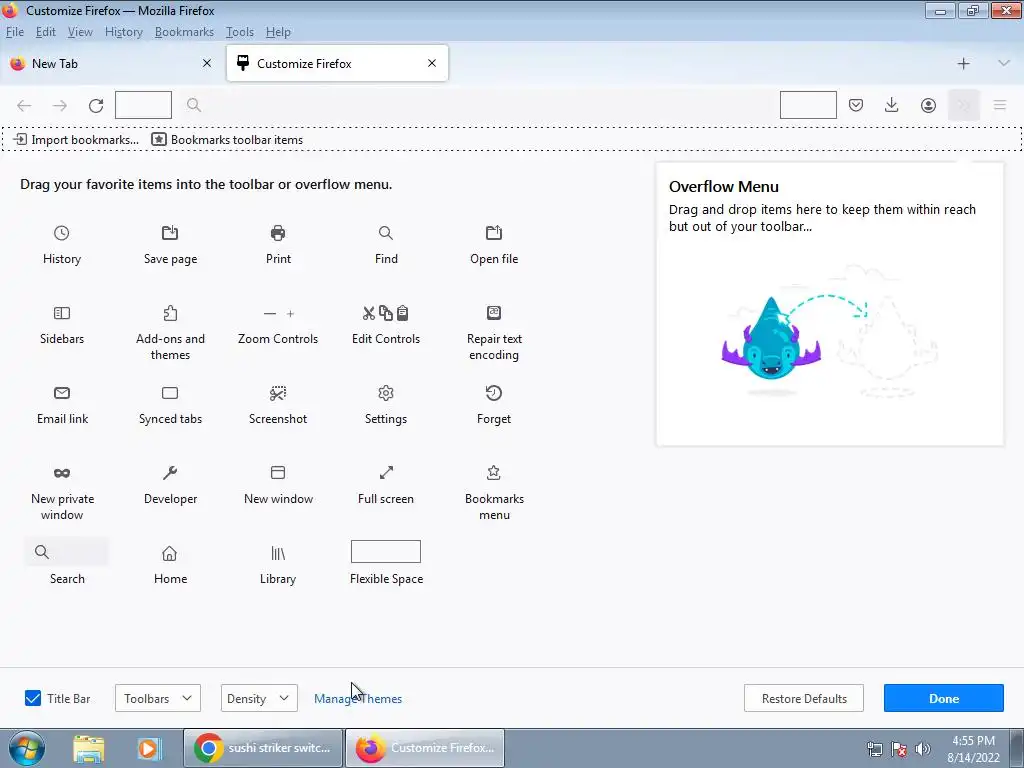Close the Customize Firefox tab
Viewport: 1024px width, 768px height.
pyautogui.click(x=432, y=63)
